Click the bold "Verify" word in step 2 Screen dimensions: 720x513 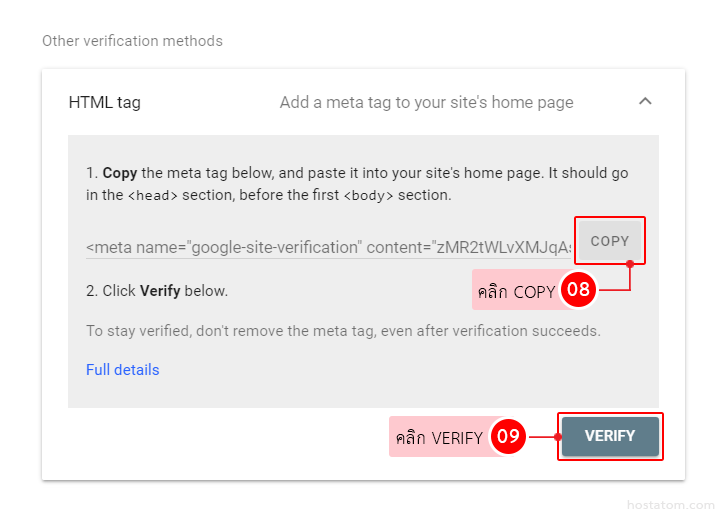(159, 291)
